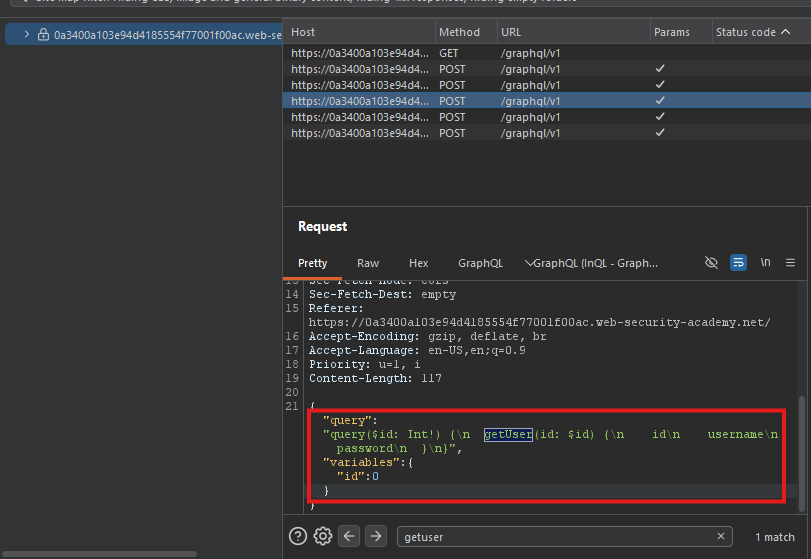Image resolution: width=811 pixels, height=559 pixels.
Task: Click the Referer URL line
Action: pos(539,323)
